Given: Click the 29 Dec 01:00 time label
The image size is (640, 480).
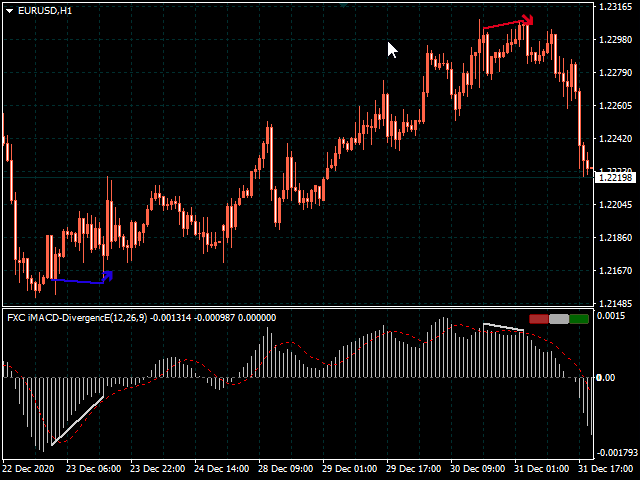Looking at the screenshot, I should (x=349, y=469).
